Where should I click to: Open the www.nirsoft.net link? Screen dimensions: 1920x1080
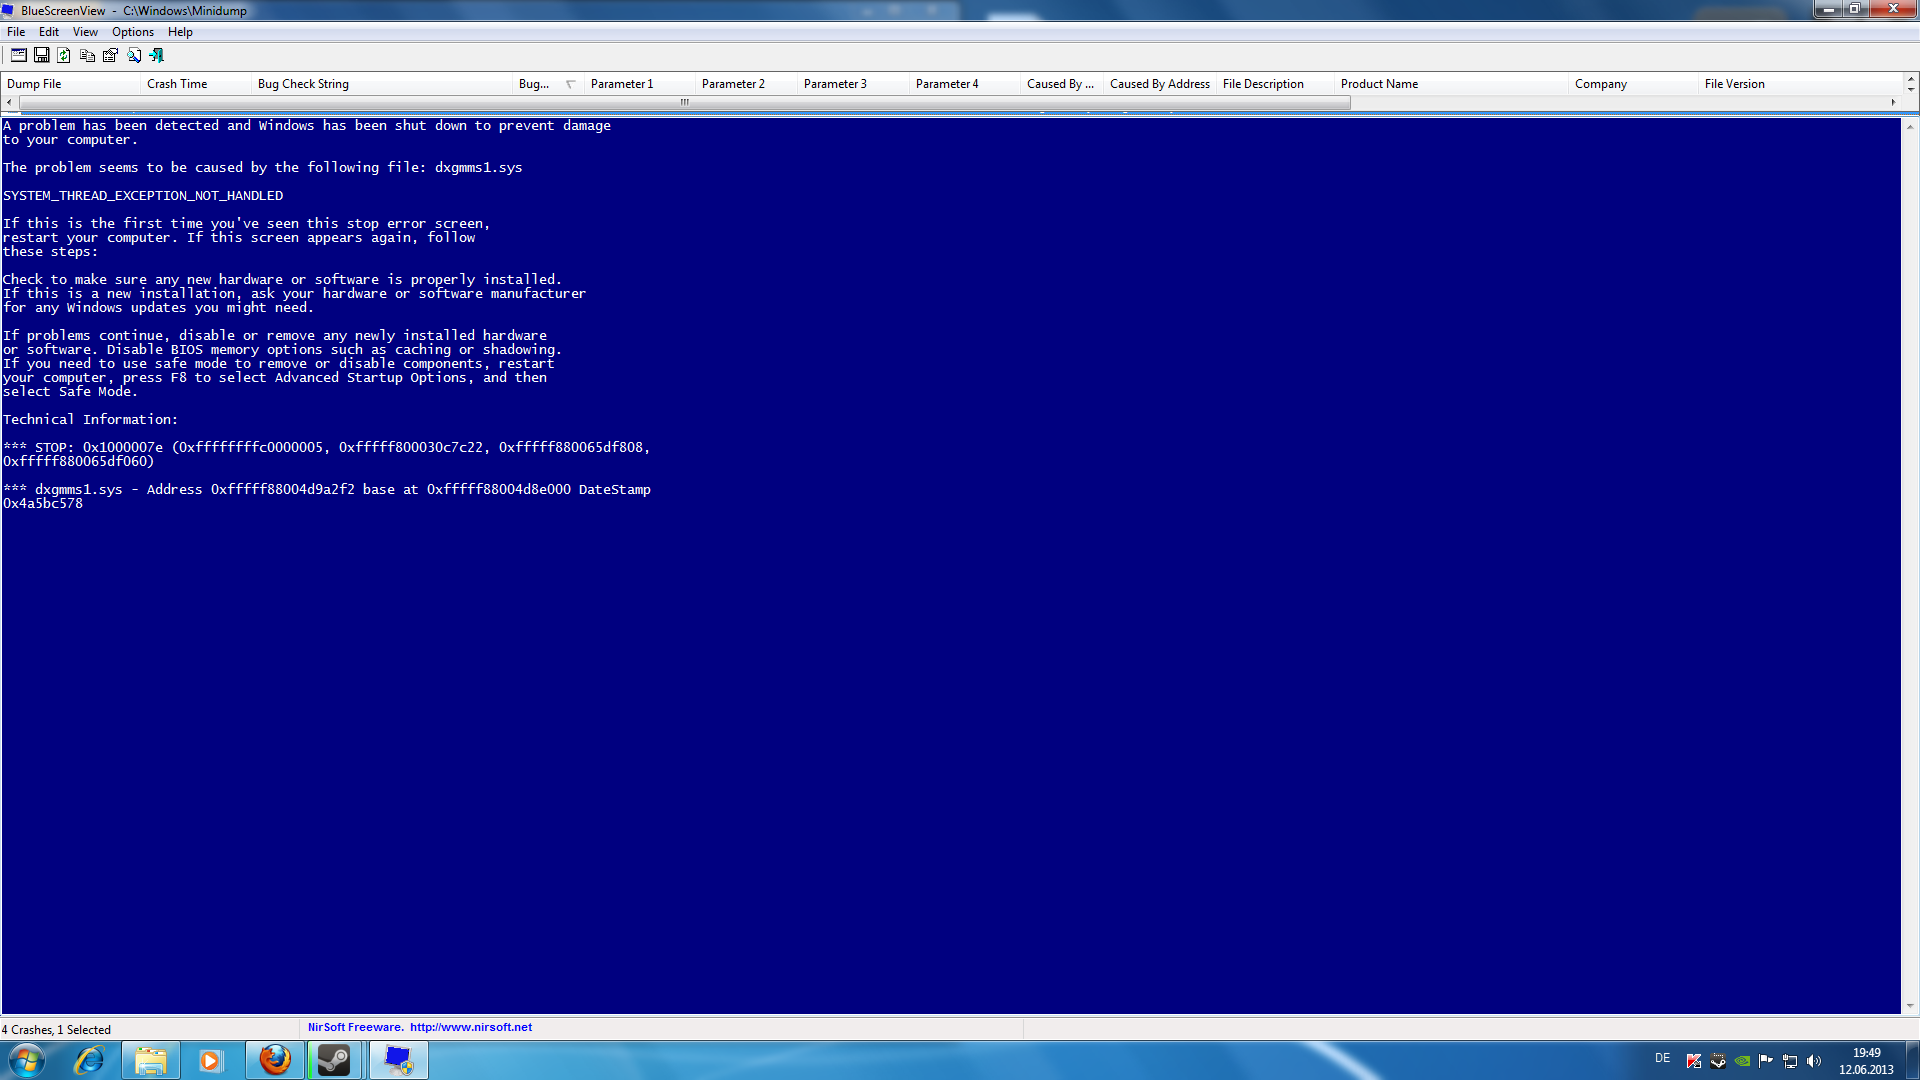click(x=470, y=1027)
